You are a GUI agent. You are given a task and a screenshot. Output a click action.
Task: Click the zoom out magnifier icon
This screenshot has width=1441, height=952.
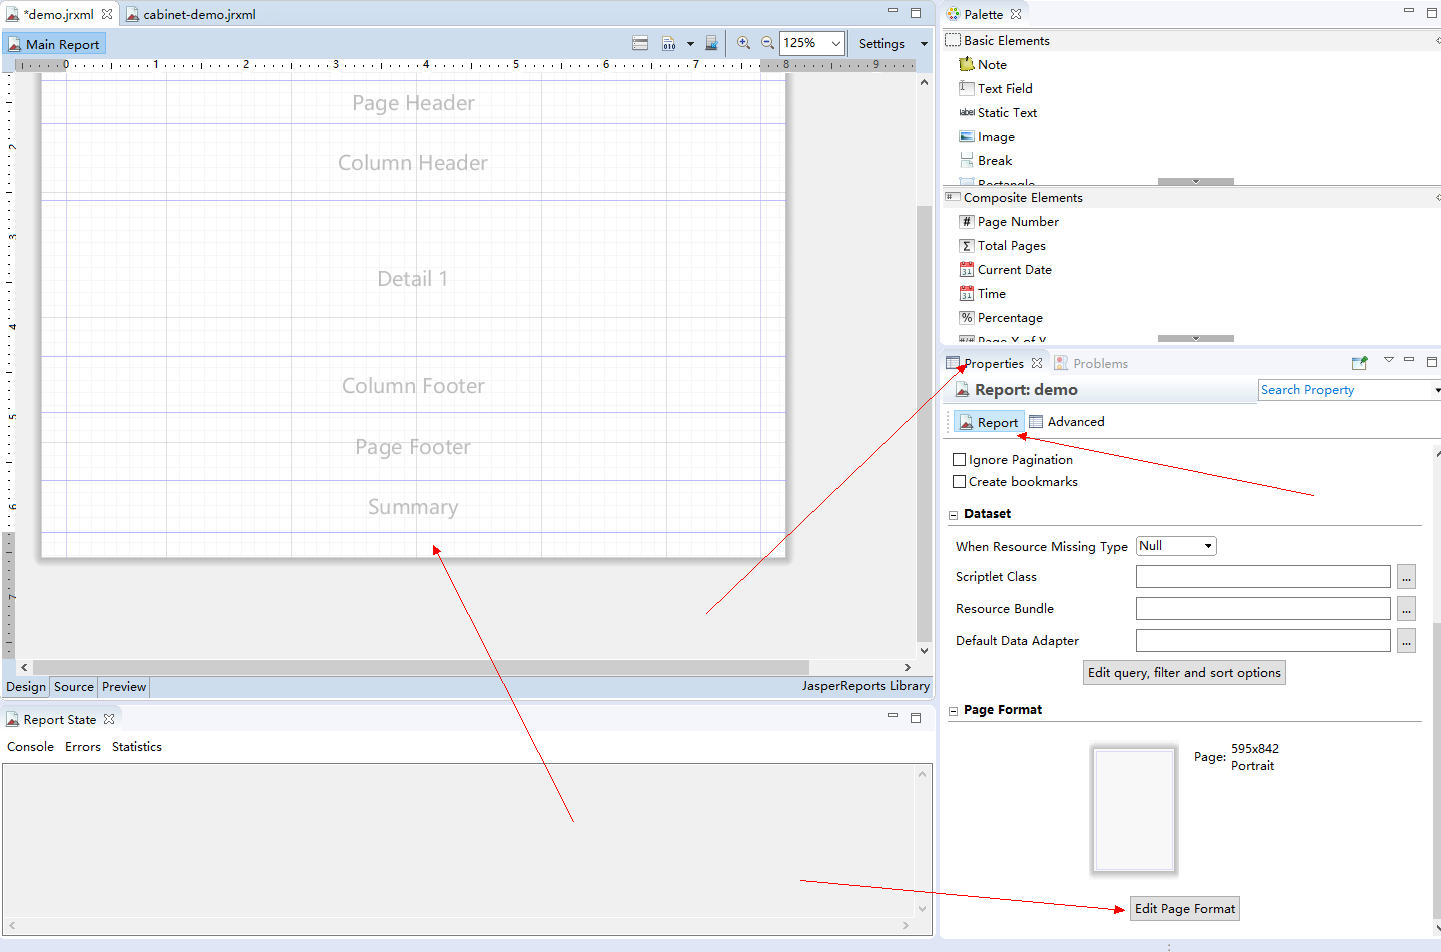767,43
